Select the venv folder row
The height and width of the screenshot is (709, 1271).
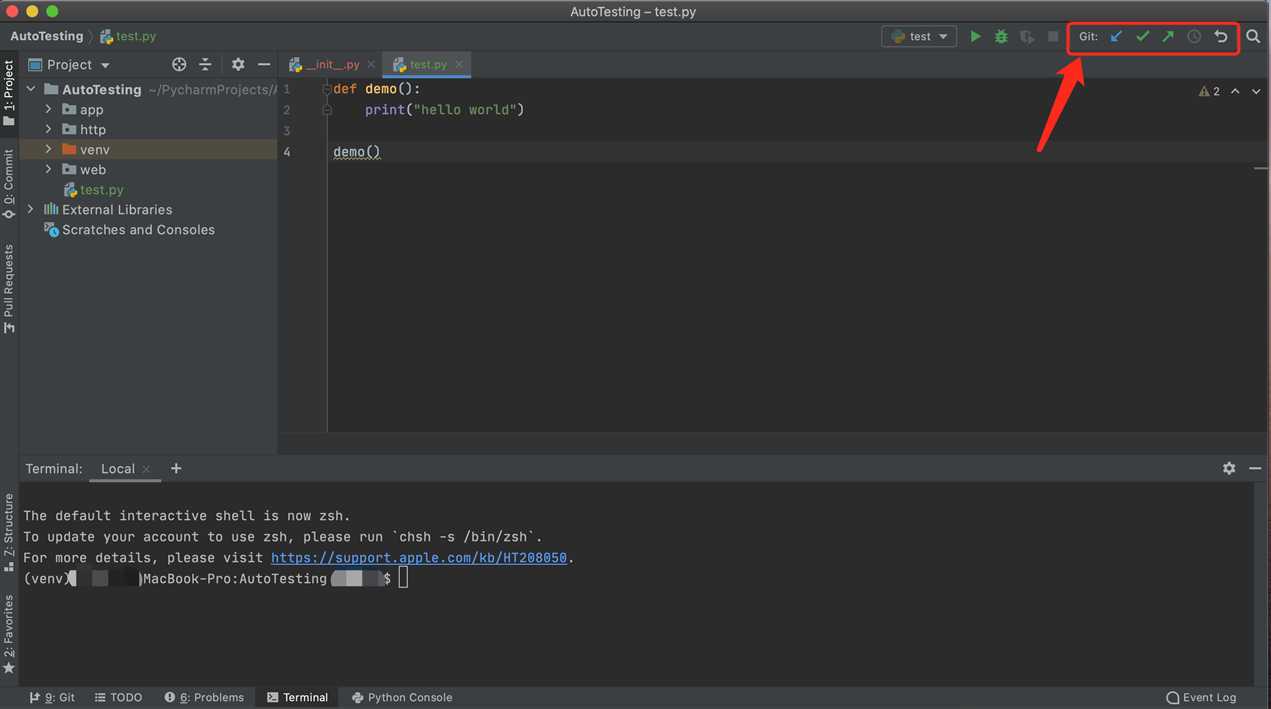(148, 149)
